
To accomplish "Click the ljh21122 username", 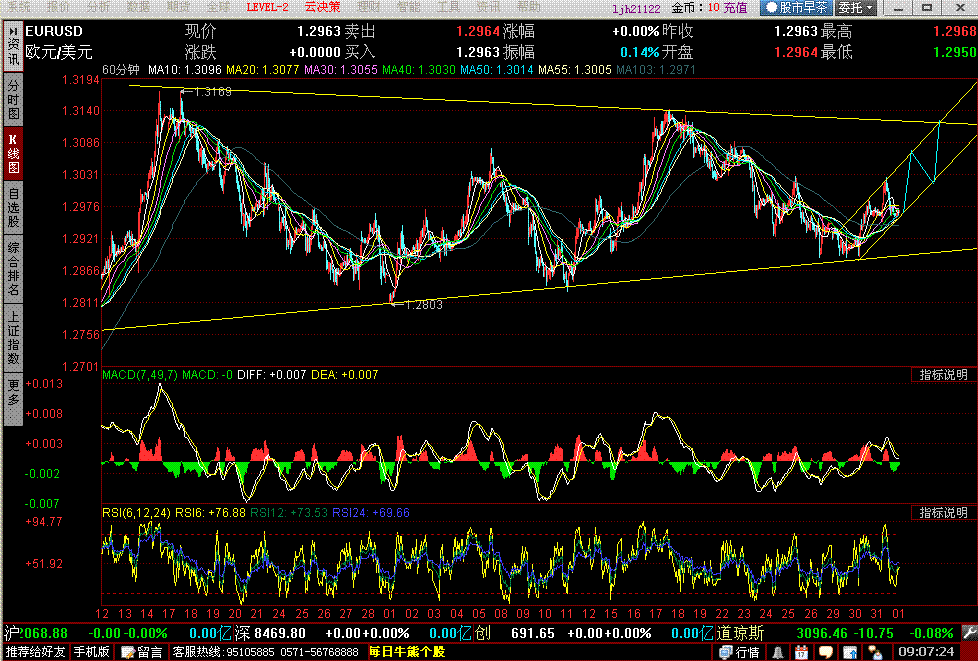I will [635, 7].
